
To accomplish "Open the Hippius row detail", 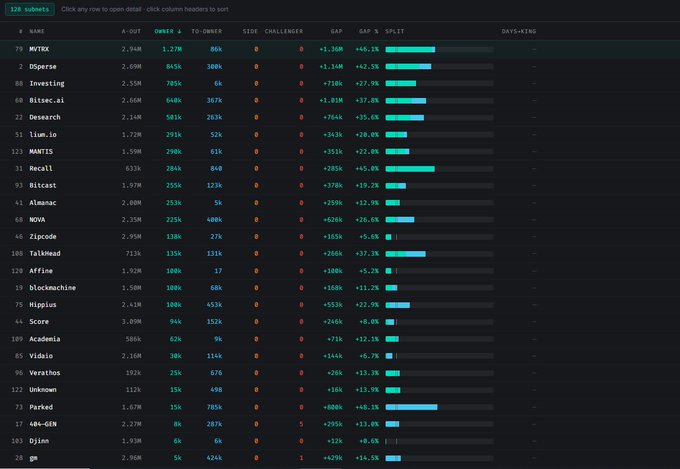I will (x=340, y=305).
